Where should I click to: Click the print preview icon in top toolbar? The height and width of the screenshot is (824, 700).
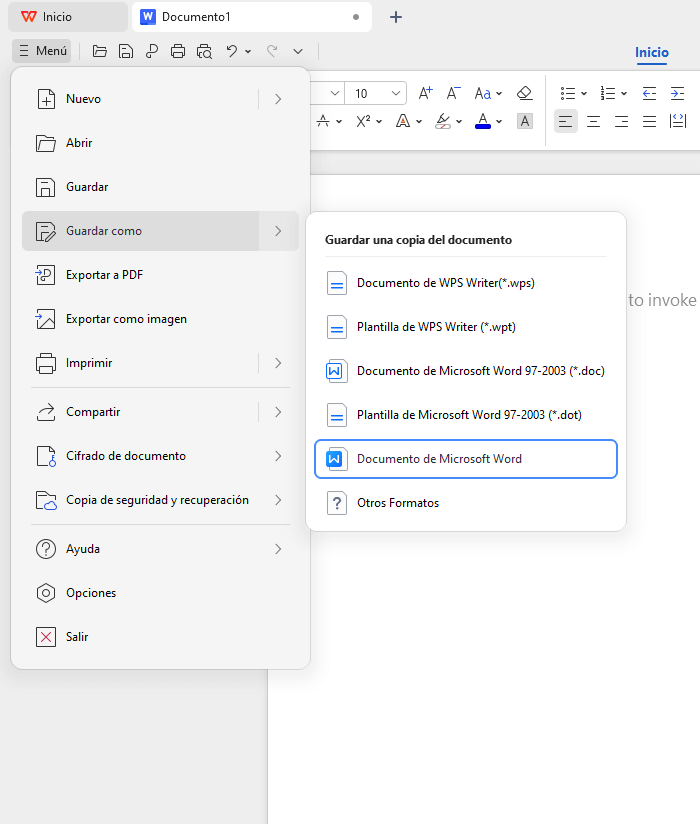204,51
